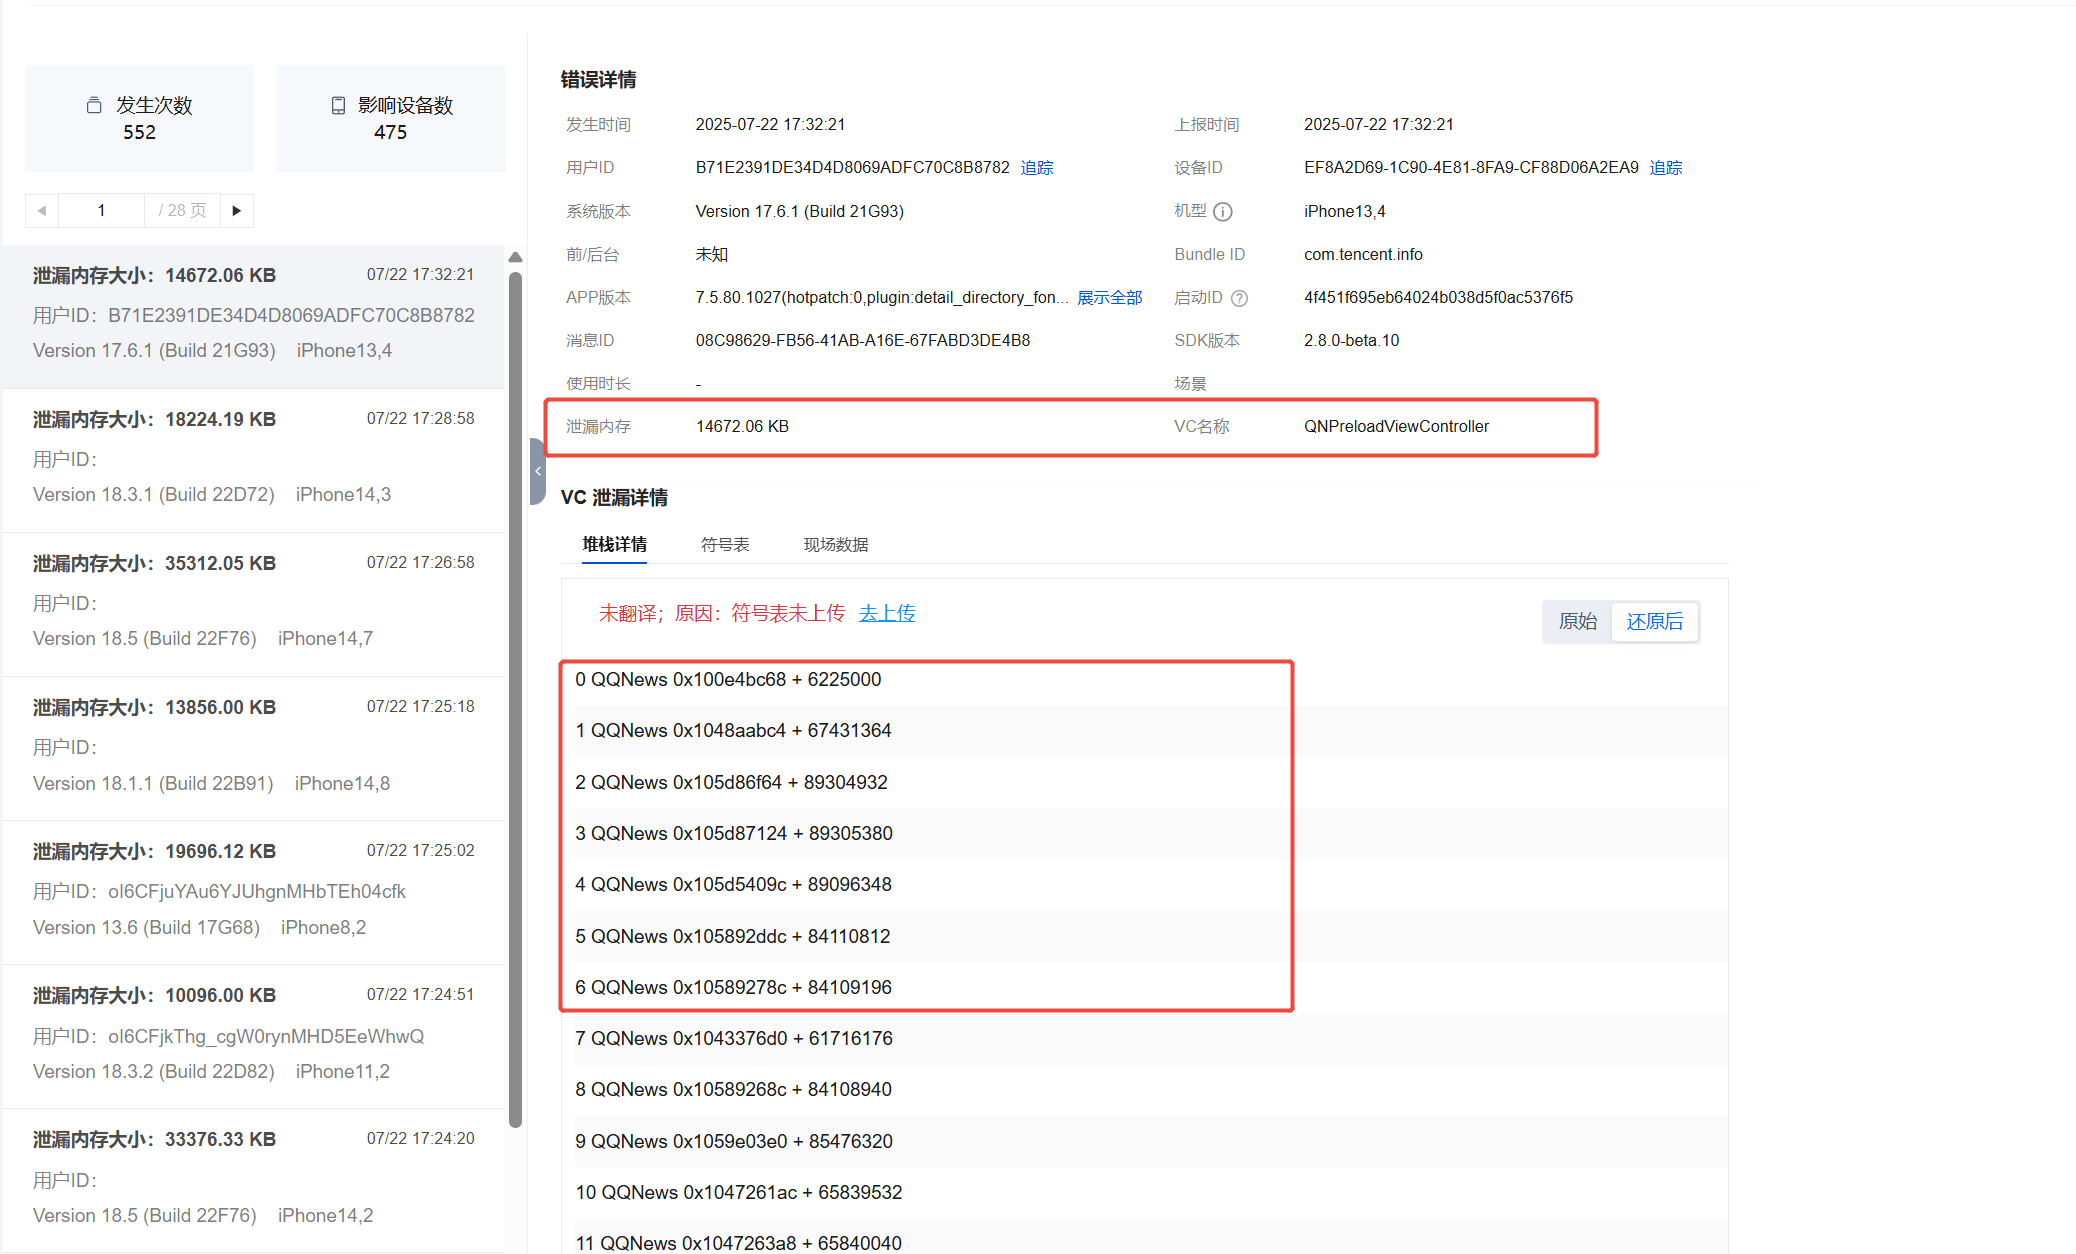Expand full APP version with 展示全部

[x=1109, y=298]
